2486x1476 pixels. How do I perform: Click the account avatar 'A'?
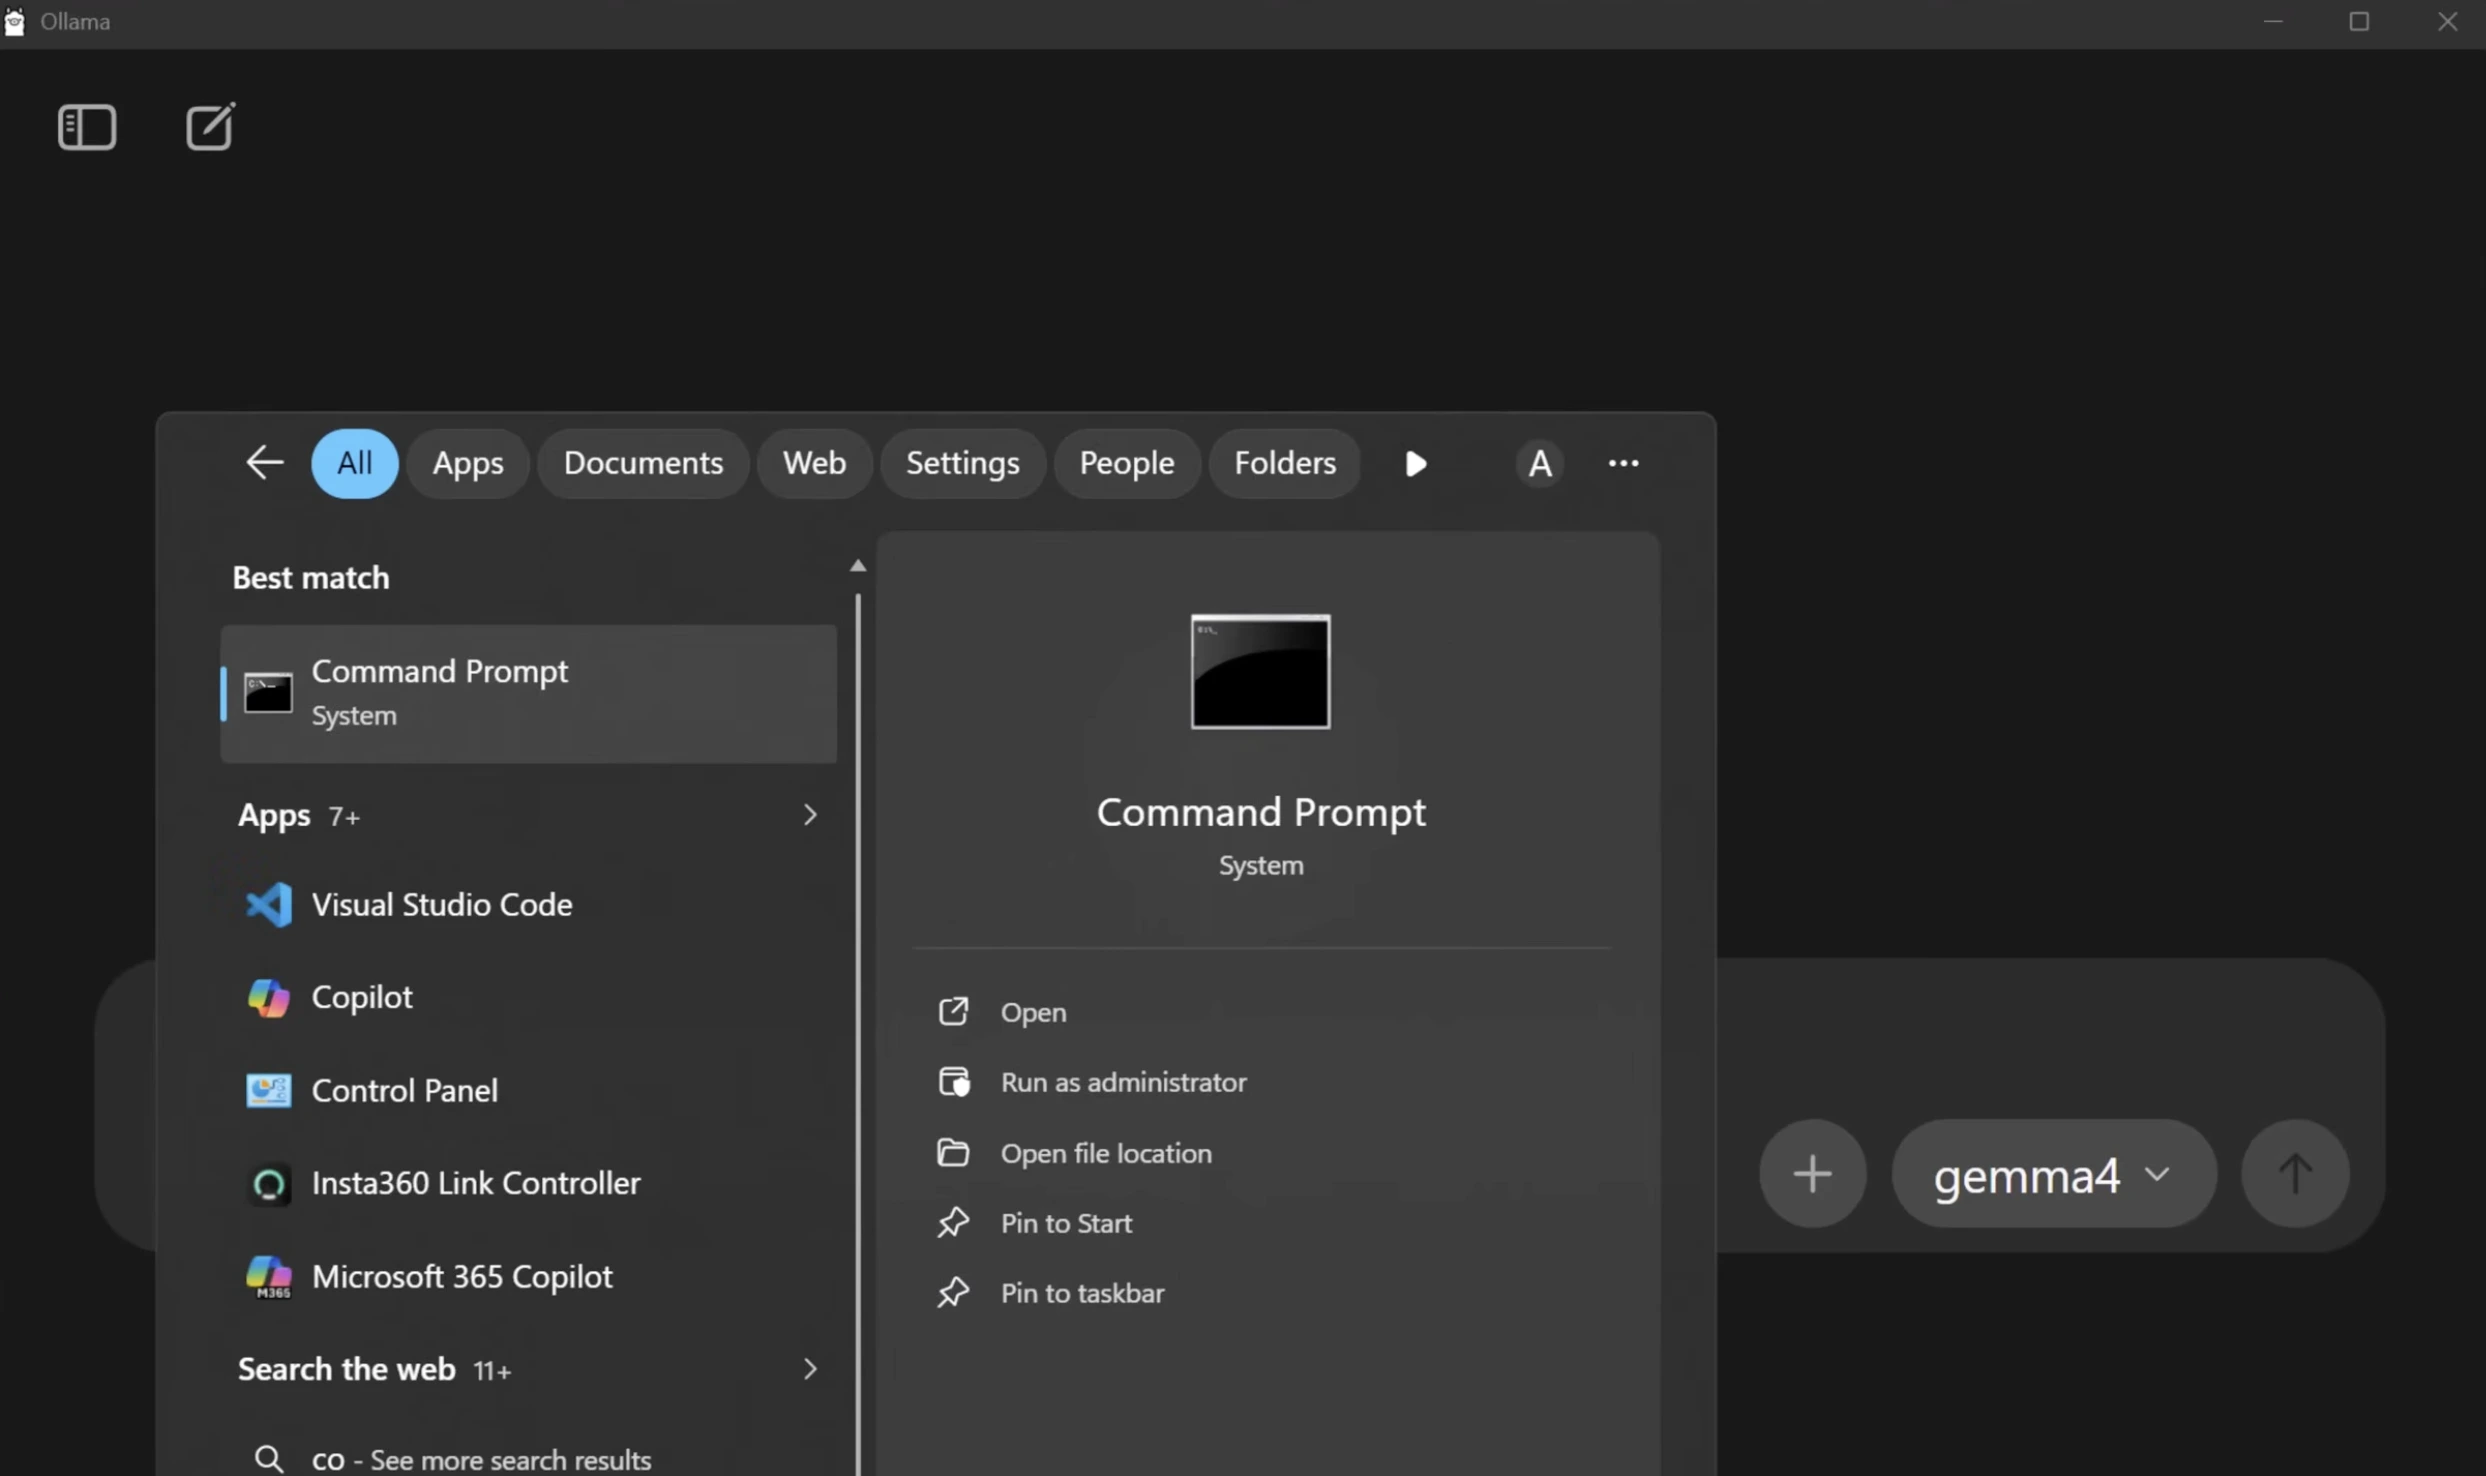[x=1539, y=464]
